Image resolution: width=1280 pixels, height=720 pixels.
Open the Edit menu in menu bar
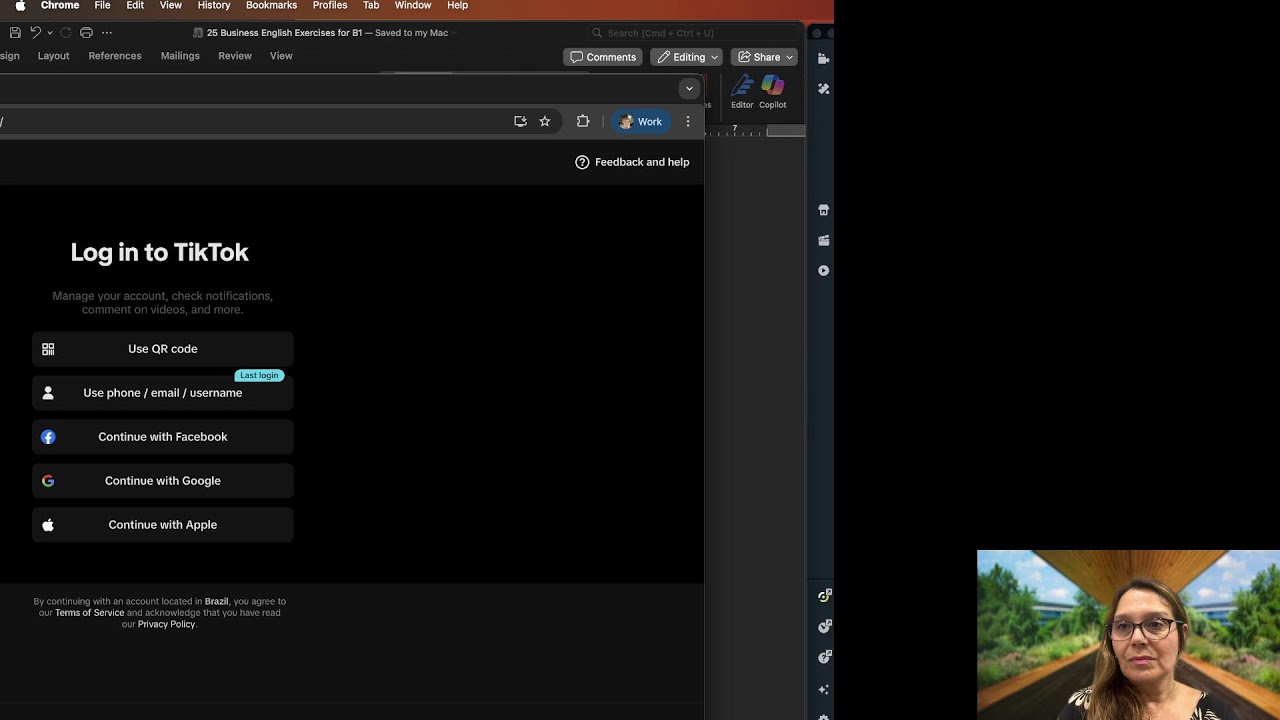[x=135, y=6]
